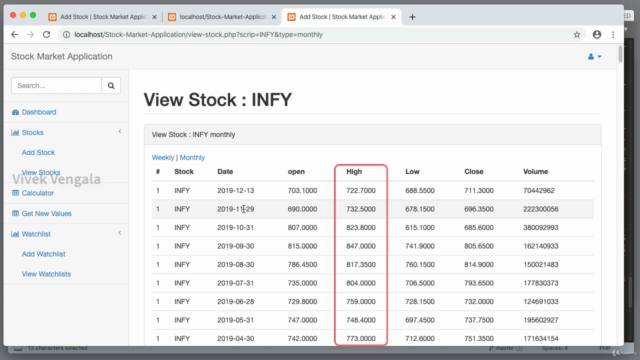
Task: Open the user account dropdown in the header
Action: [x=595, y=57]
